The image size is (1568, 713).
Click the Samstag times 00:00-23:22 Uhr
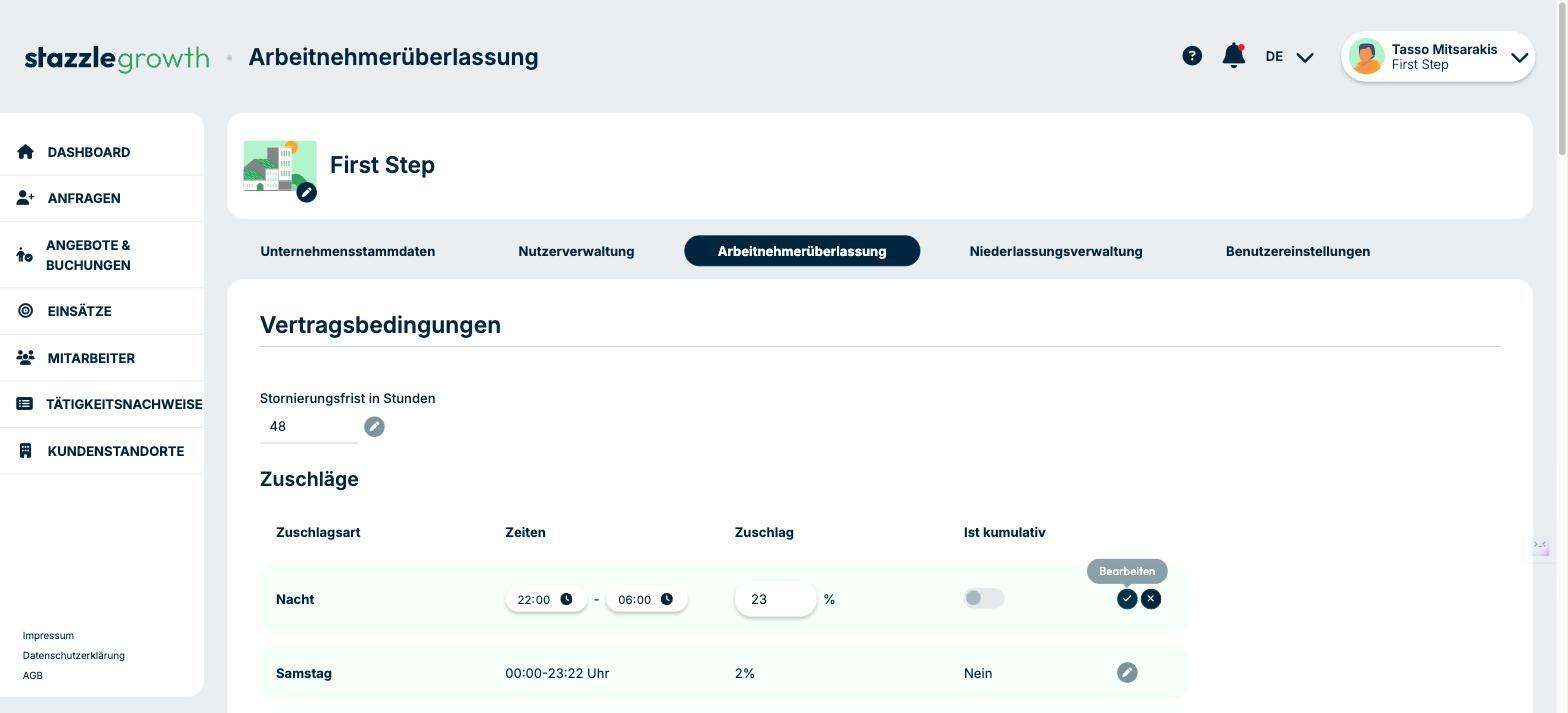pos(557,673)
